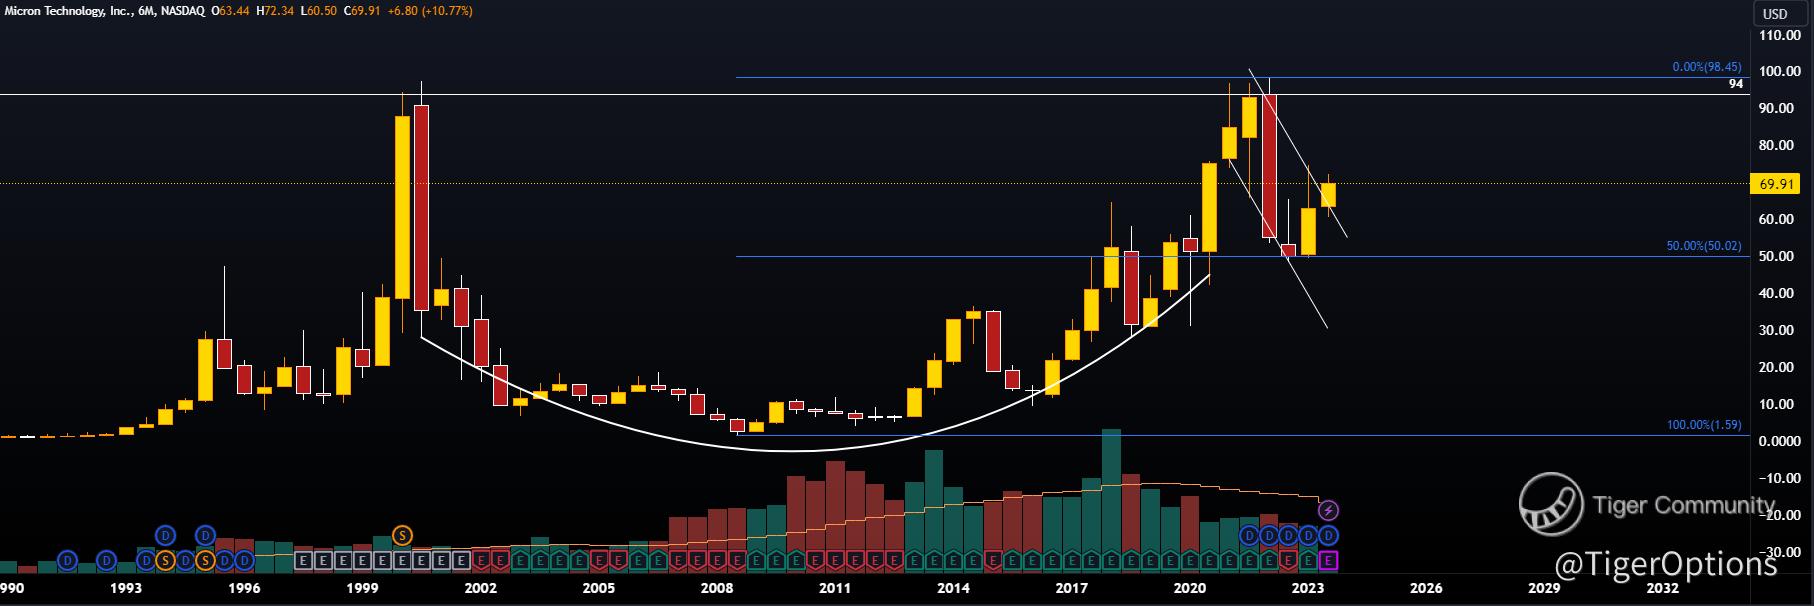Click the dividend D marker directly above the purple E
Screen dimensions: 1814x606
click(x=1329, y=536)
